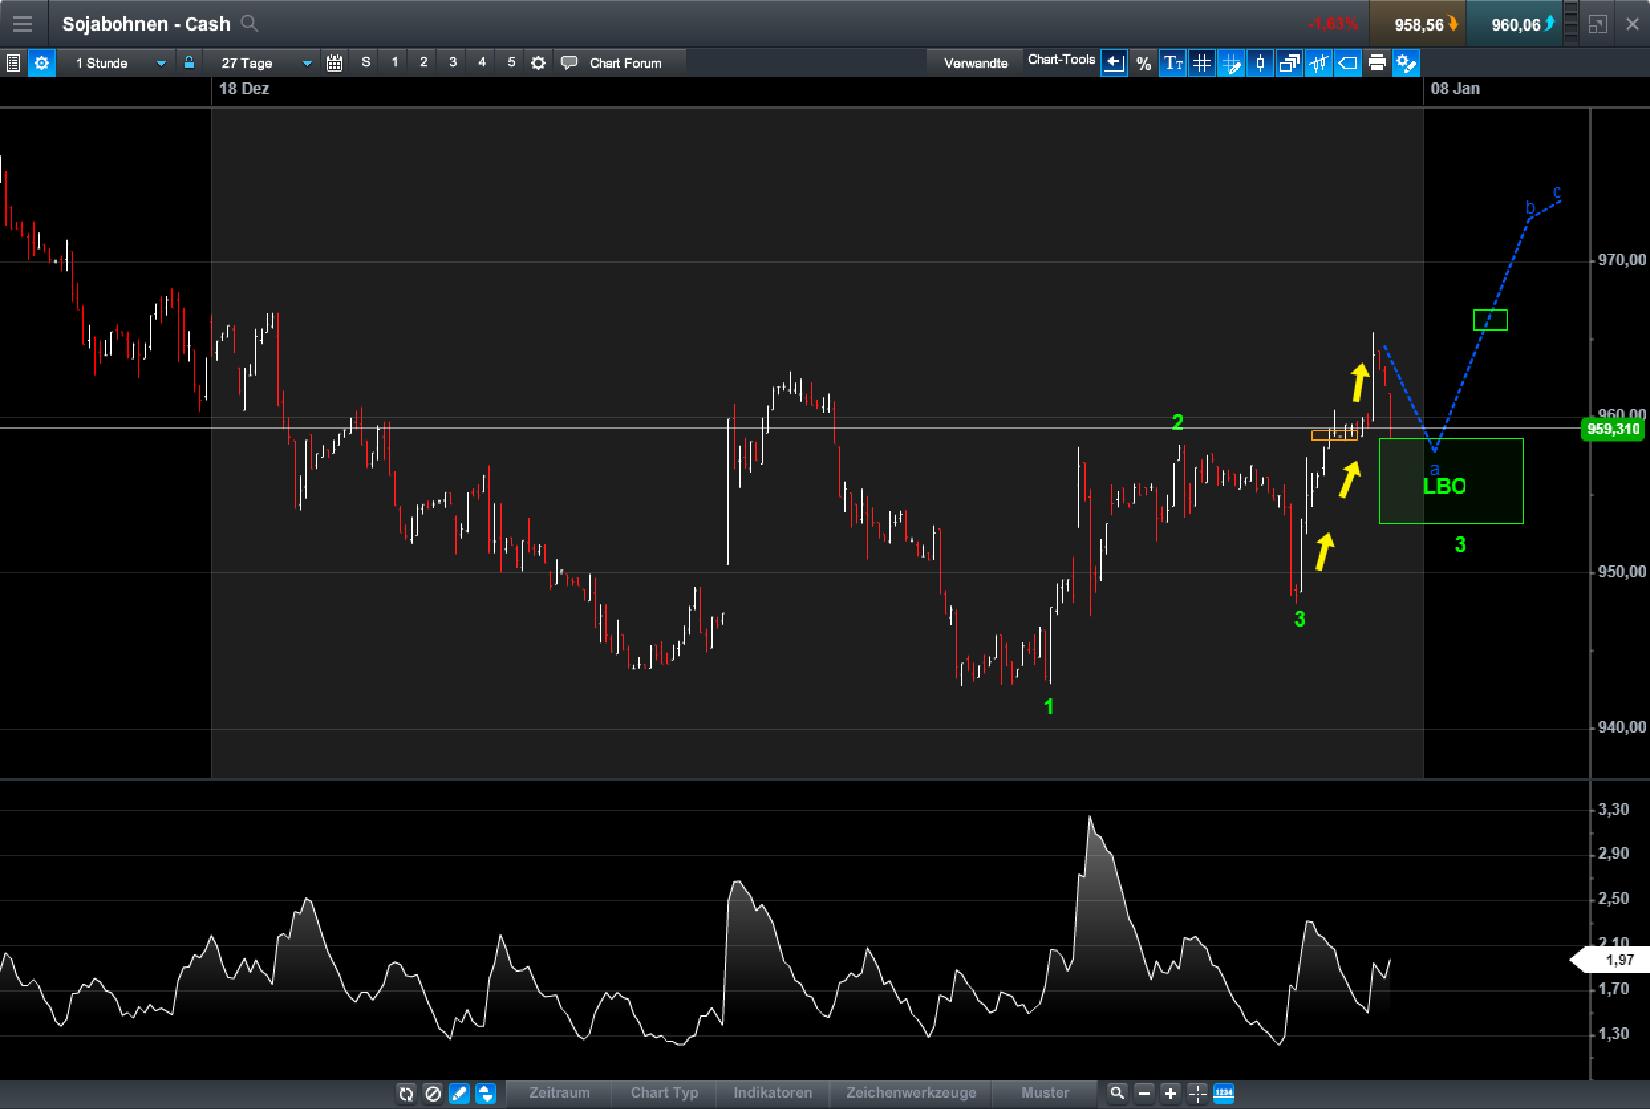Click the Verwandte button

(x=974, y=61)
